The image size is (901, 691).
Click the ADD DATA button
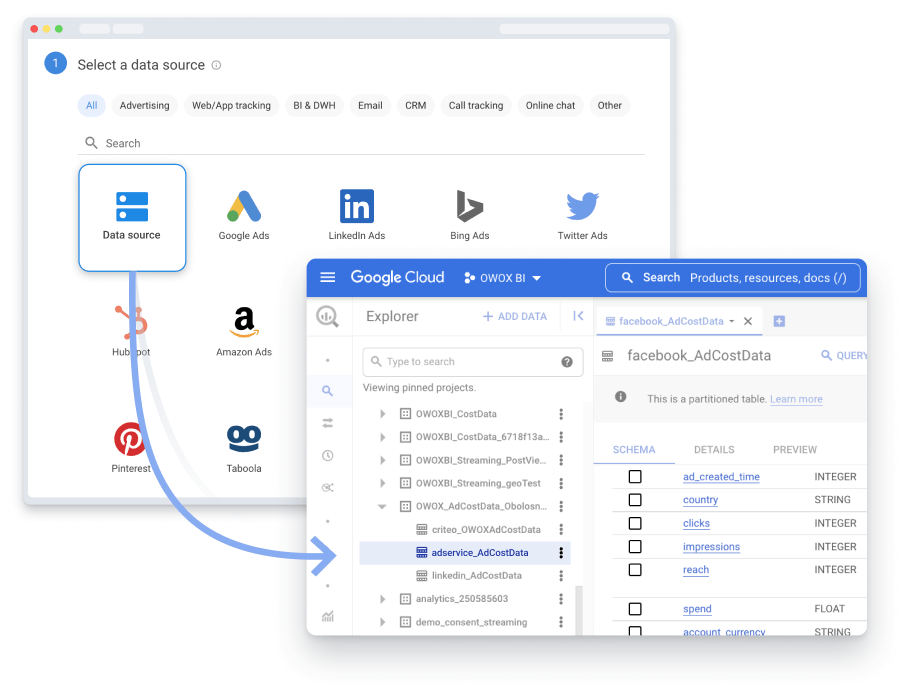tap(514, 316)
